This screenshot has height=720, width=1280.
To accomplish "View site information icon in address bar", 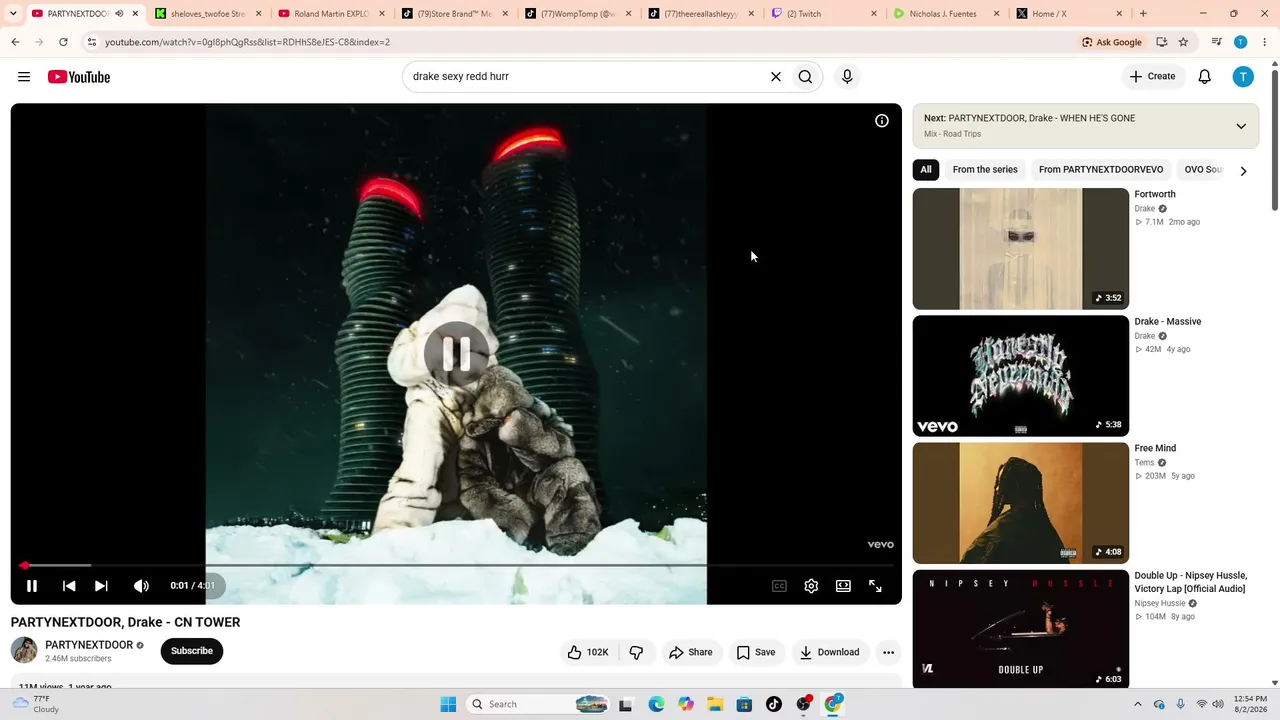I will (91, 42).
